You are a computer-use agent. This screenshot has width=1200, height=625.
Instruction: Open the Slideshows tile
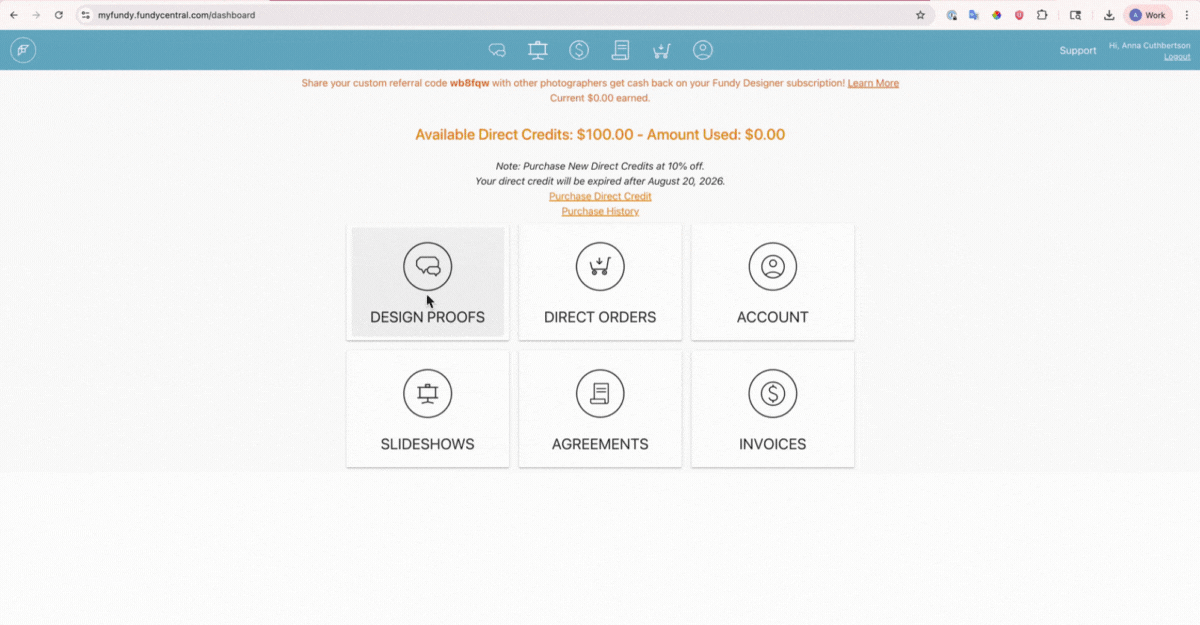coord(428,409)
